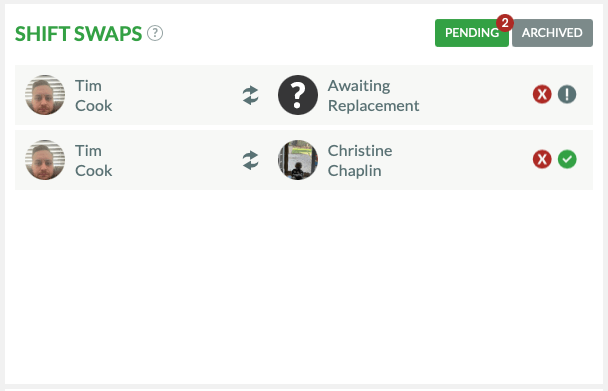
Task: Open the Shift Swaps help question mark
Action: point(155,33)
